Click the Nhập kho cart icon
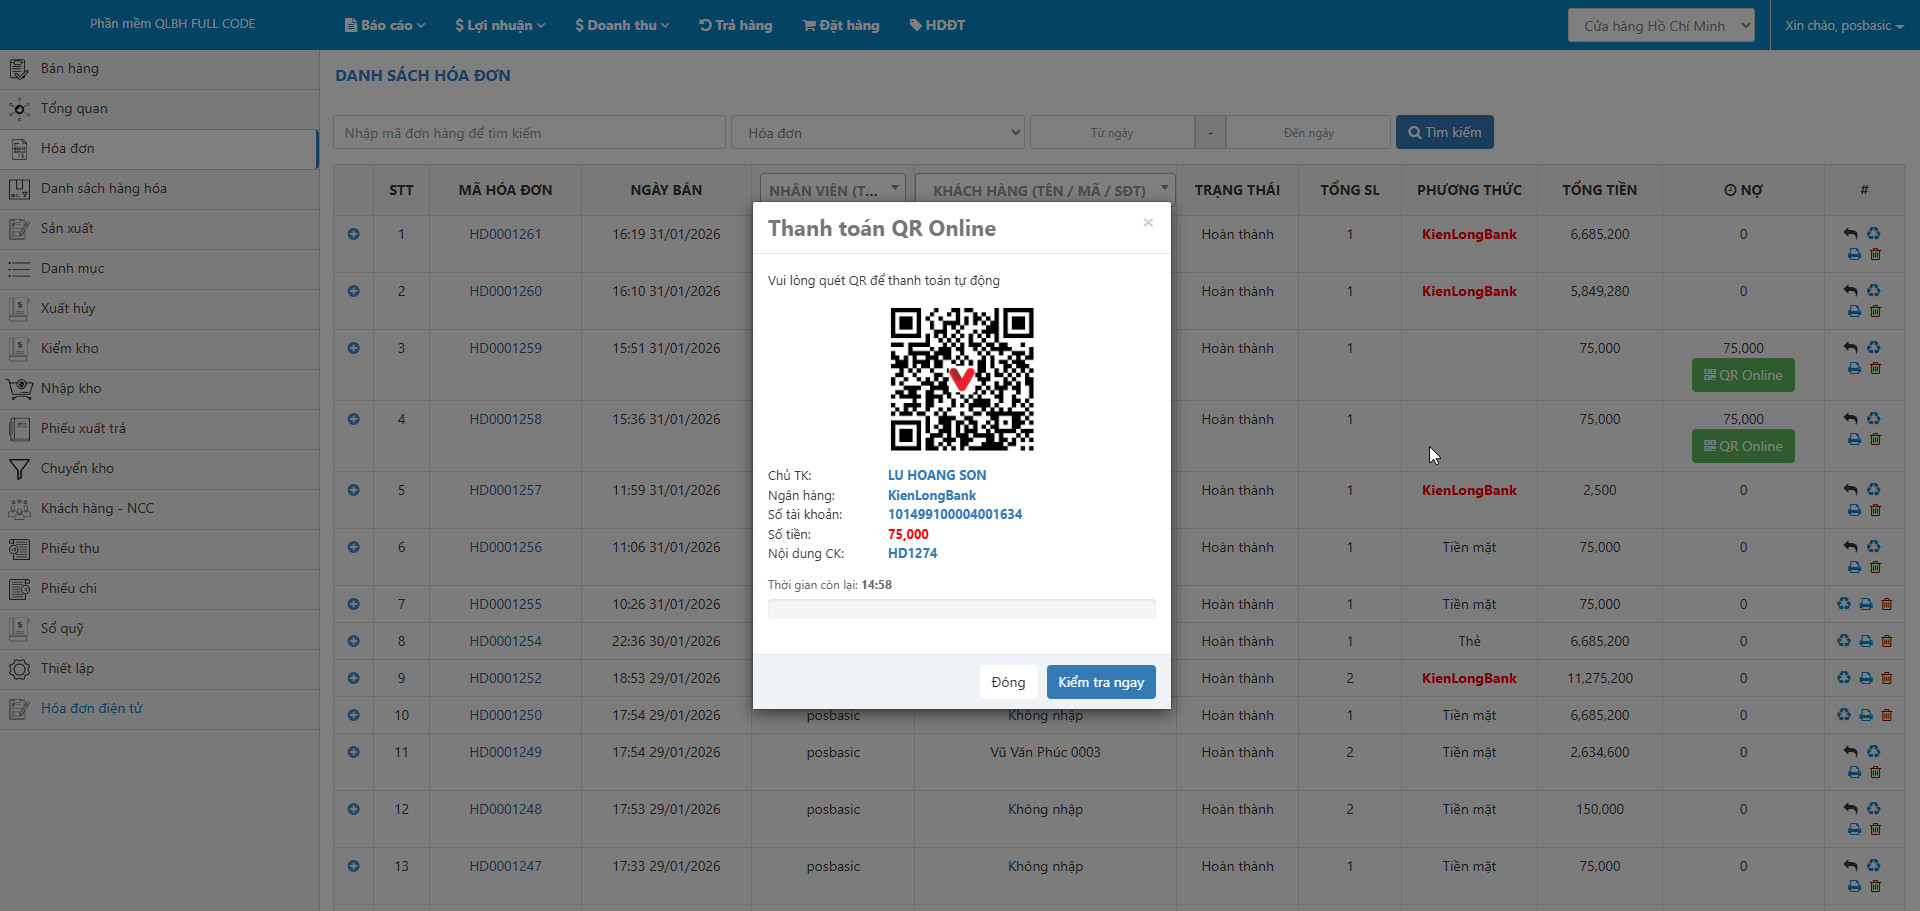Image resolution: width=1920 pixels, height=911 pixels. [x=19, y=388]
